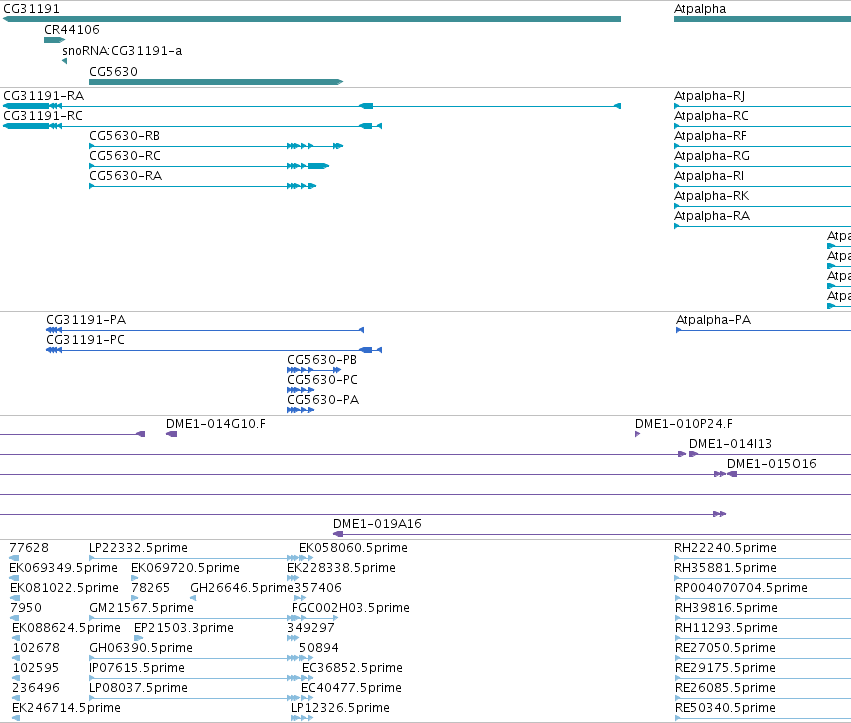Select clone DME1-014I13
Image resolution: width=851 pixels, height=723 pixels.
point(730,444)
